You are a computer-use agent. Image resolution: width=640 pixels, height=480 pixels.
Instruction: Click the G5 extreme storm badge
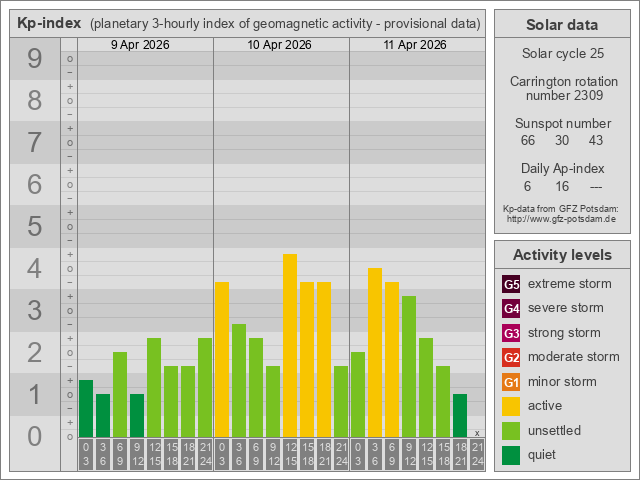[511, 284]
